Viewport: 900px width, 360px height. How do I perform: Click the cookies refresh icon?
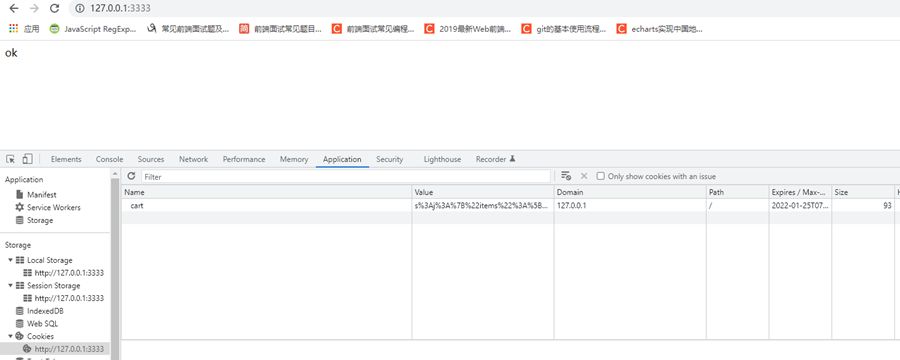coord(131,176)
